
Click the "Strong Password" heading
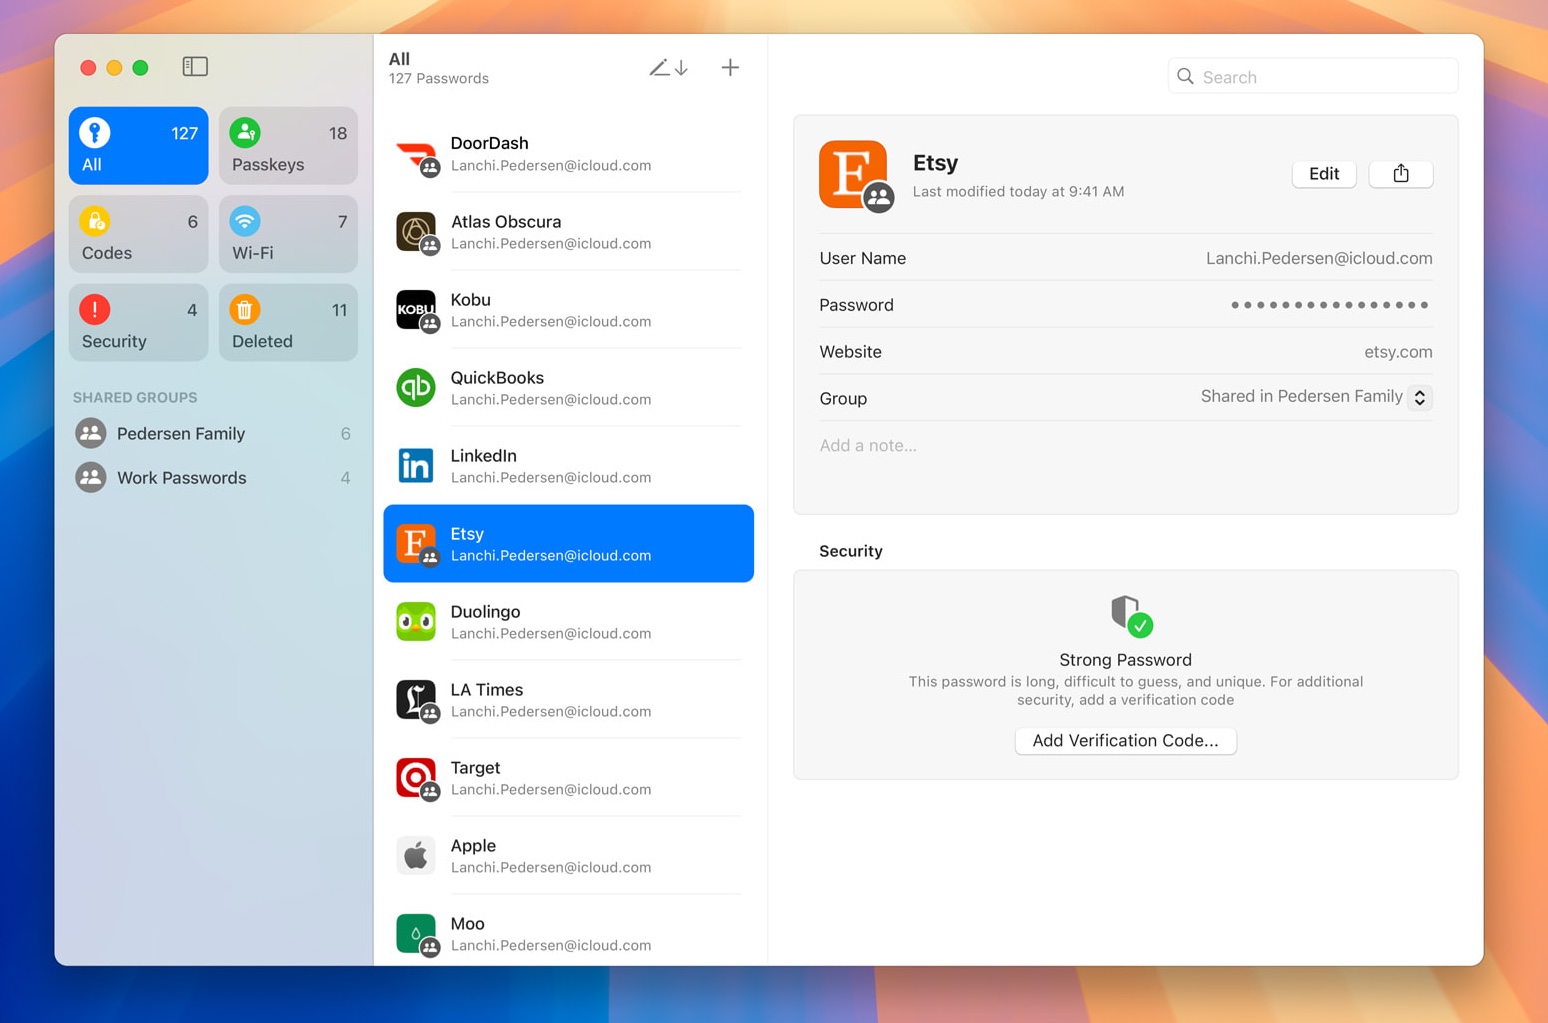1125,660
